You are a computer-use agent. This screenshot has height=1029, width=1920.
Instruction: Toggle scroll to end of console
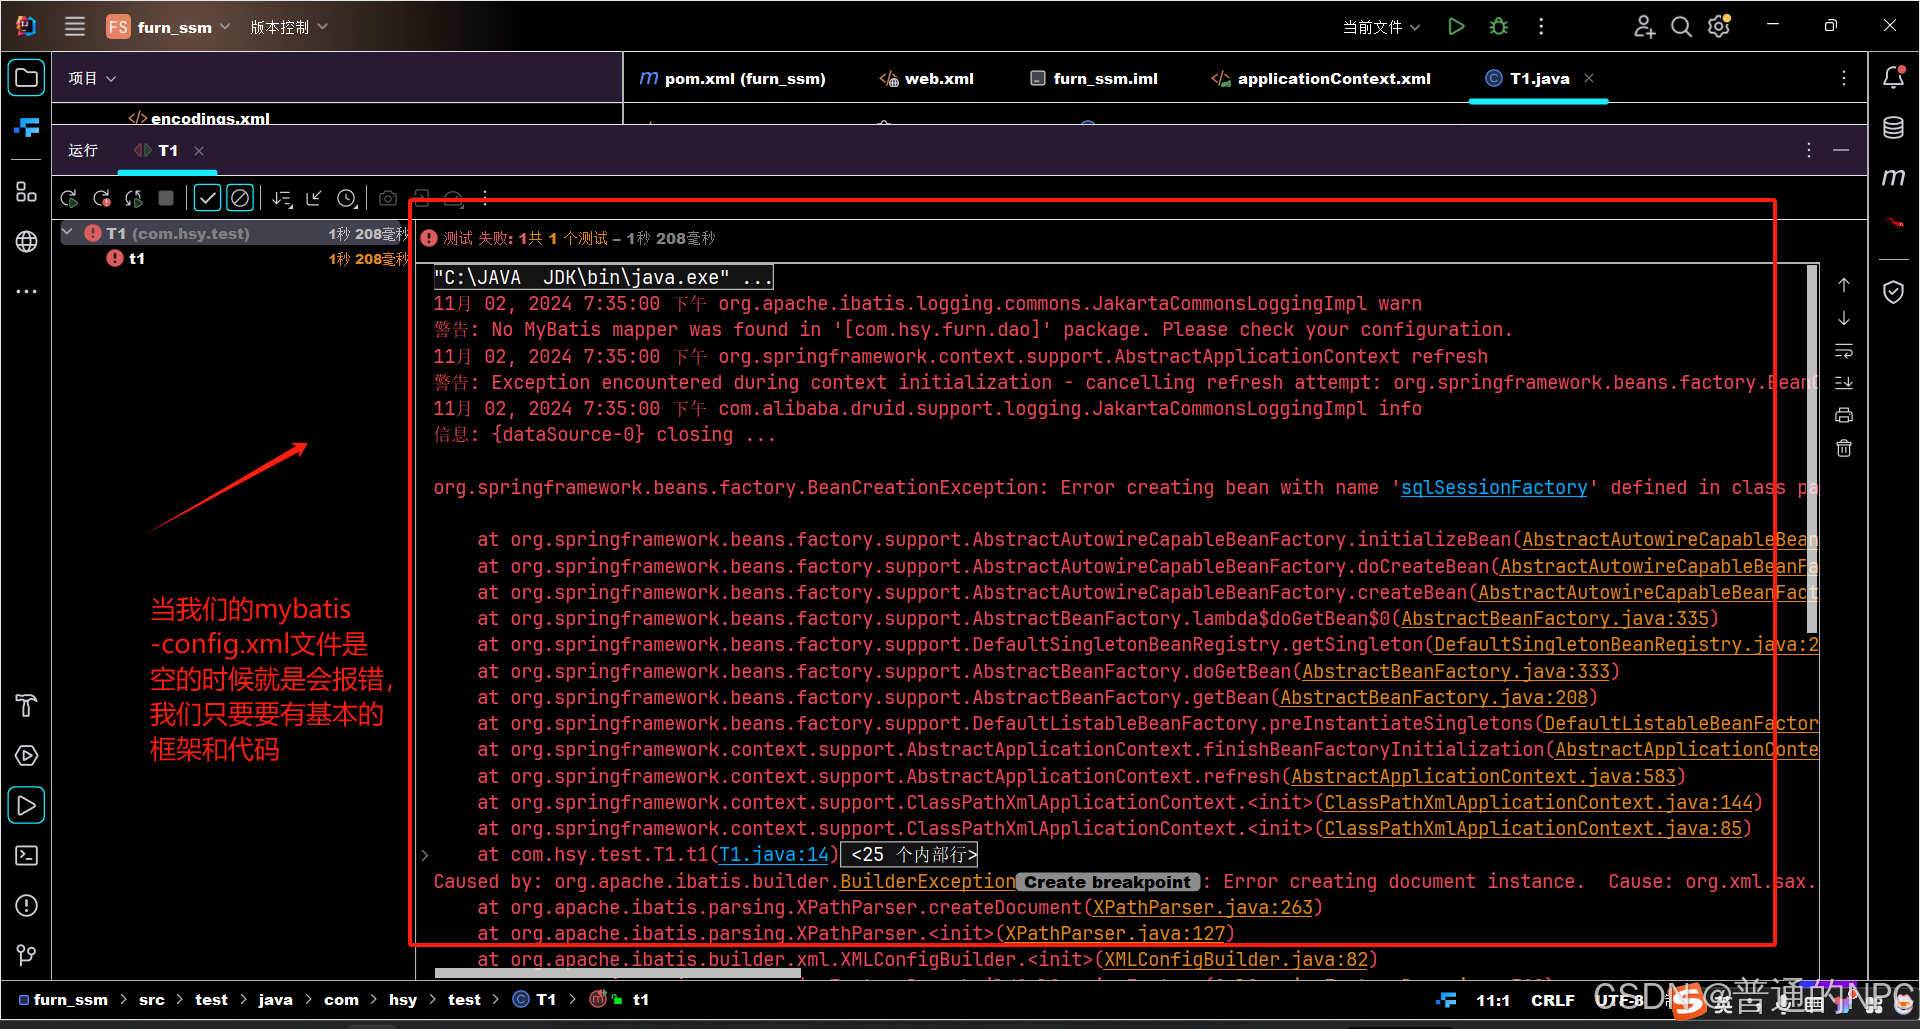tap(1844, 383)
